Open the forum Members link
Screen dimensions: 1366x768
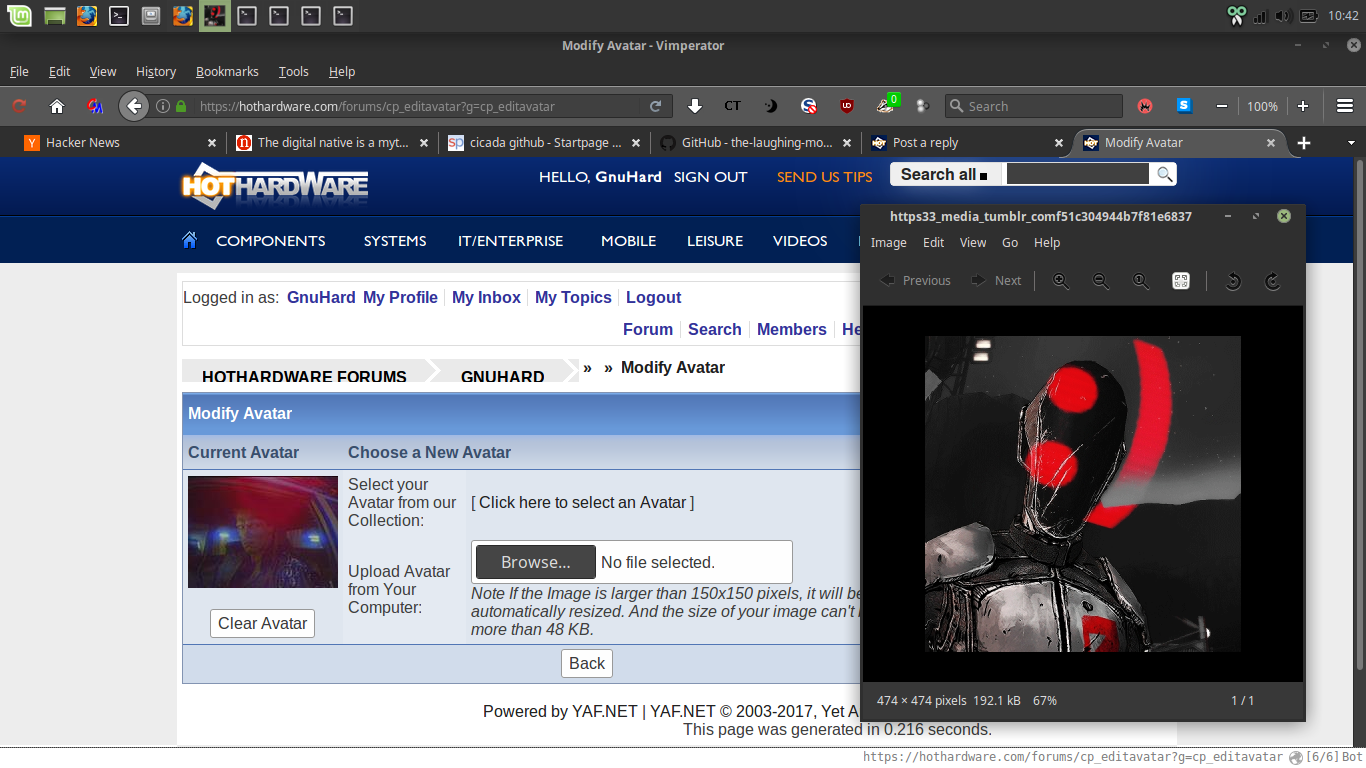tap(792, 329)
